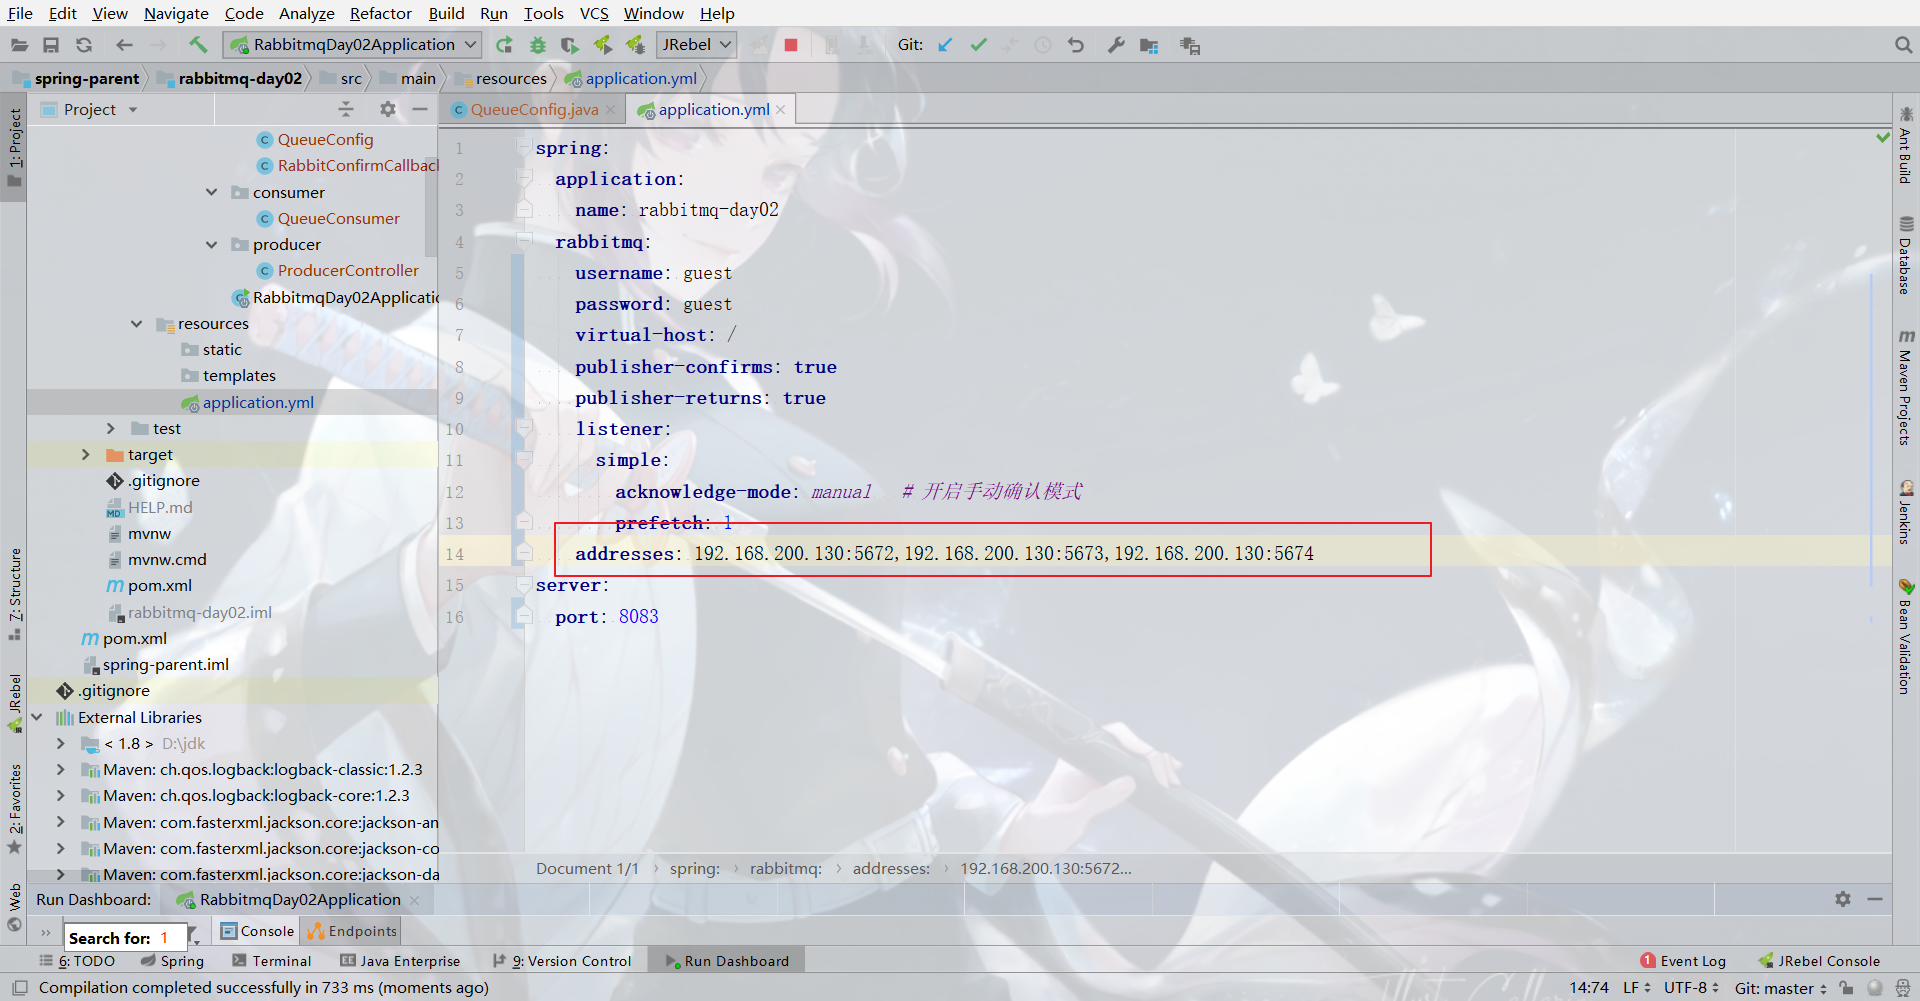Open the VCS menu

[594, 13]
